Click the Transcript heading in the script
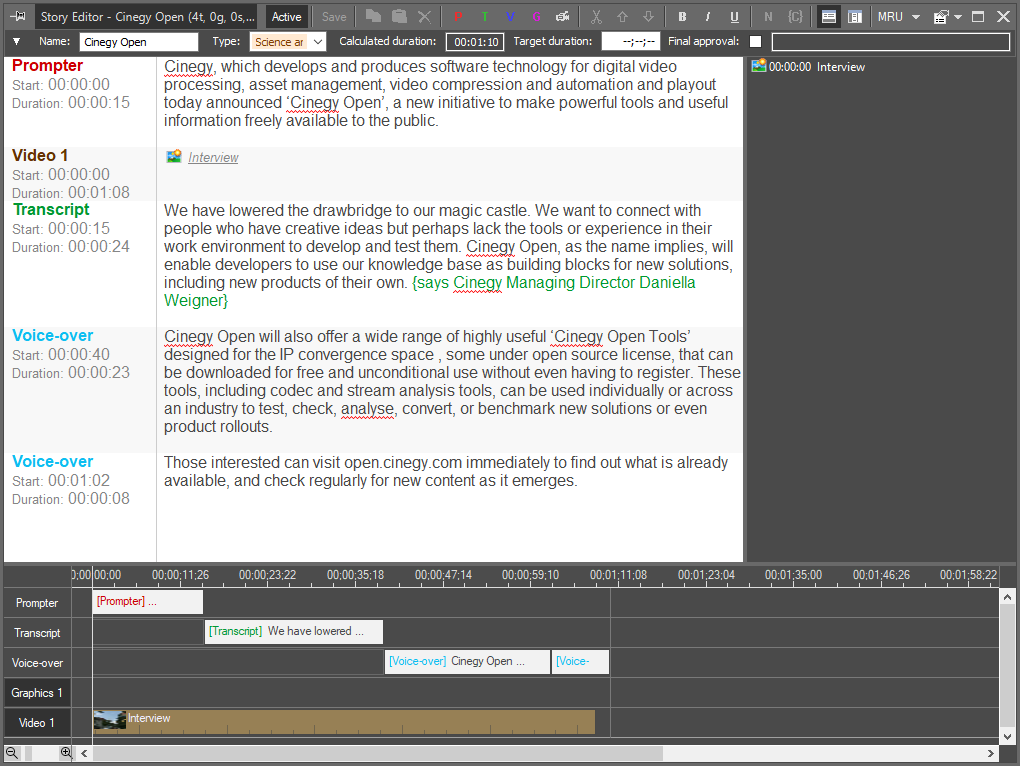Viewport: 1020px width, 766px height. [x=51, y=209]
